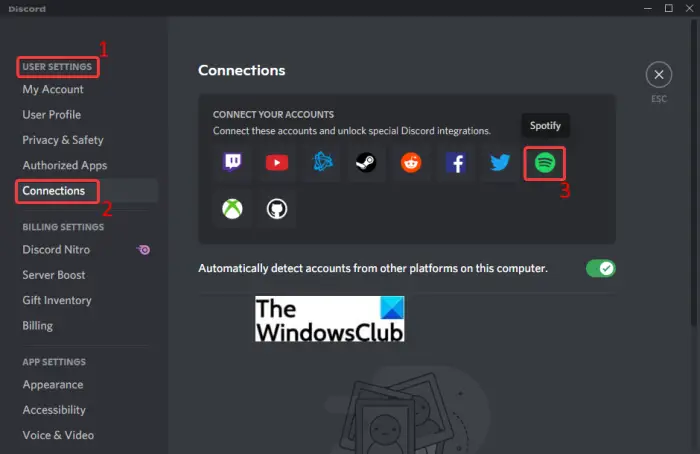Connect a Twitch account

[233, 162]
